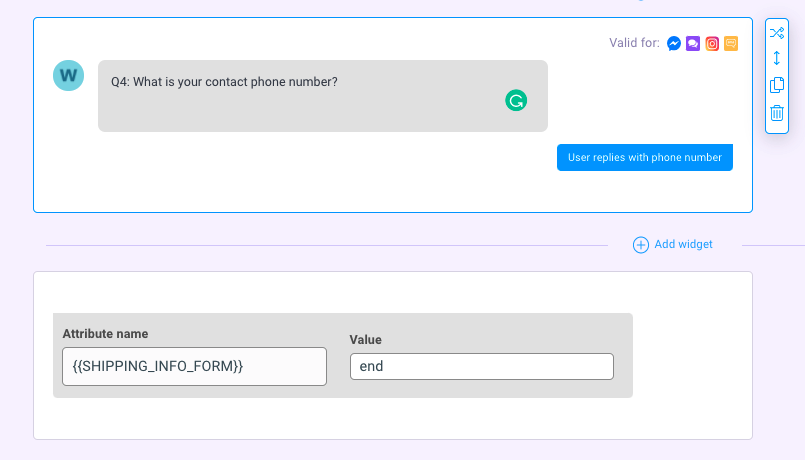The image size is (805, 460).
Task: Click the Add widget link
Action: pos(683,244)
